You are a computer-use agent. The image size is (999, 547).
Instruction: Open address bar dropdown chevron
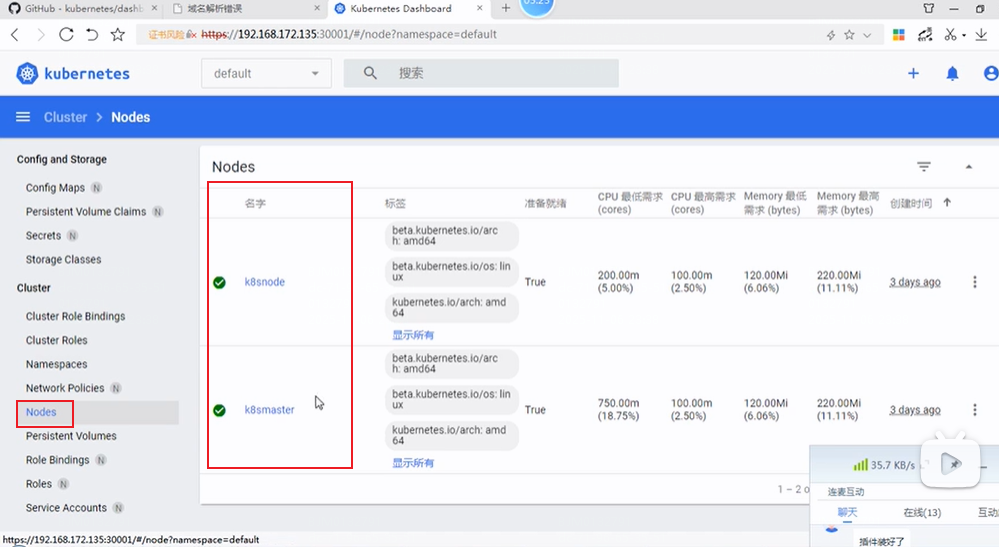point(867,36)
